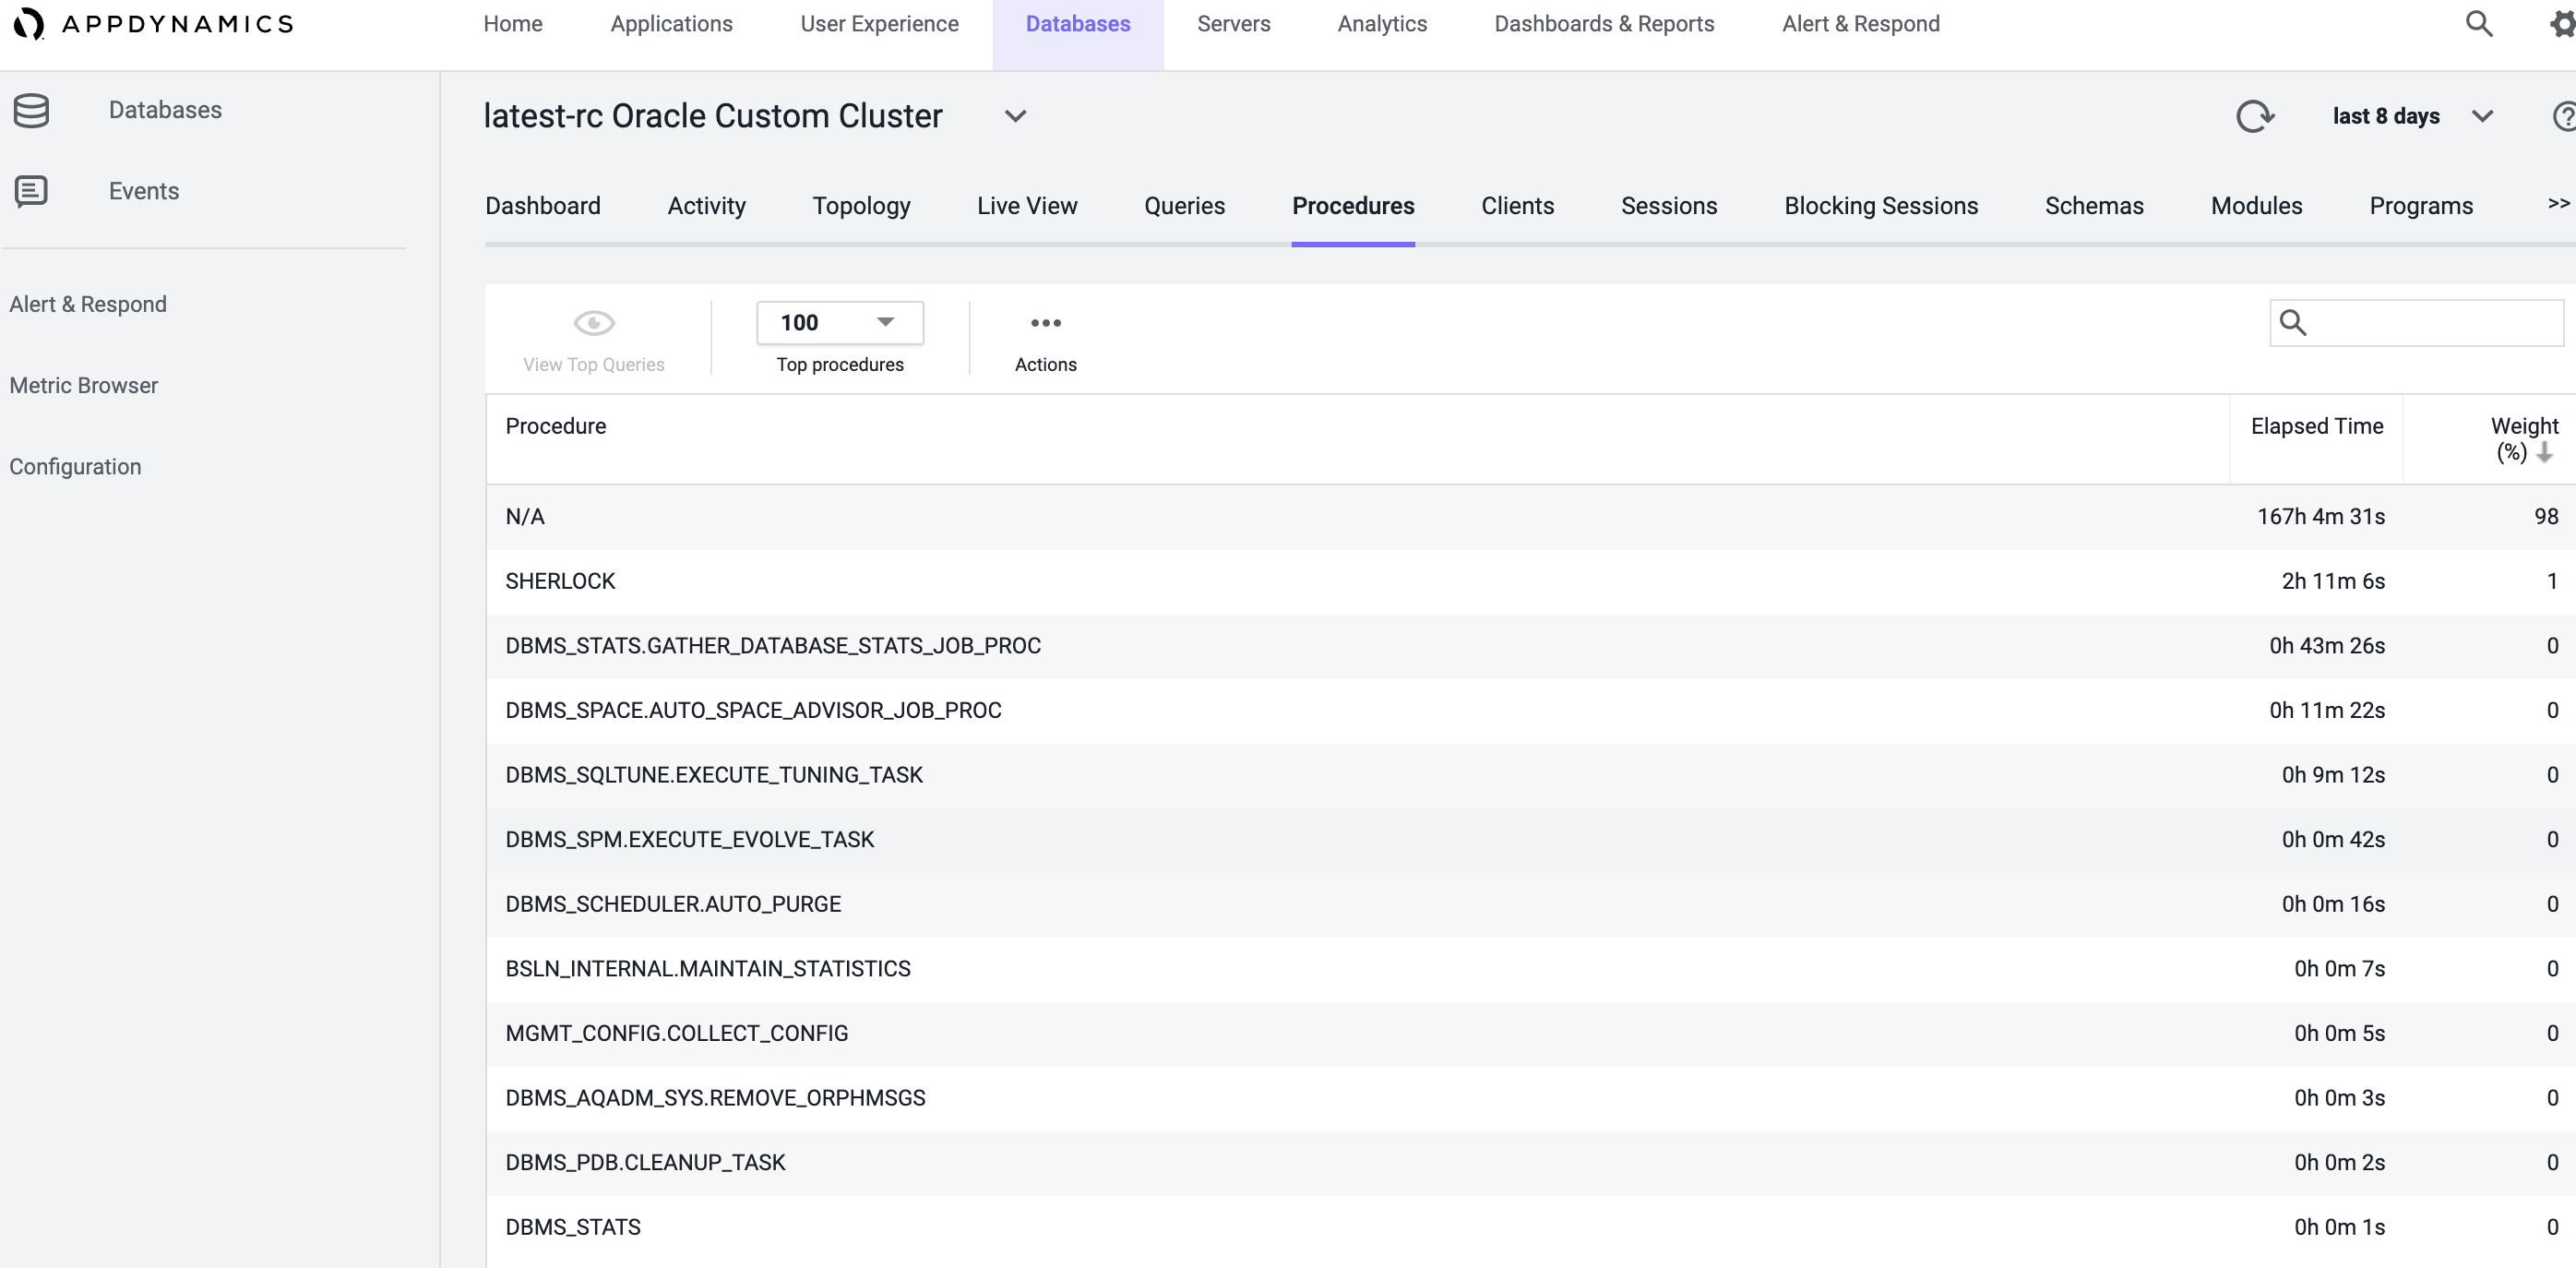Switch to the Clients tab
The width and height of the screenshot is (2576, 1268).
pos(1517,206)
